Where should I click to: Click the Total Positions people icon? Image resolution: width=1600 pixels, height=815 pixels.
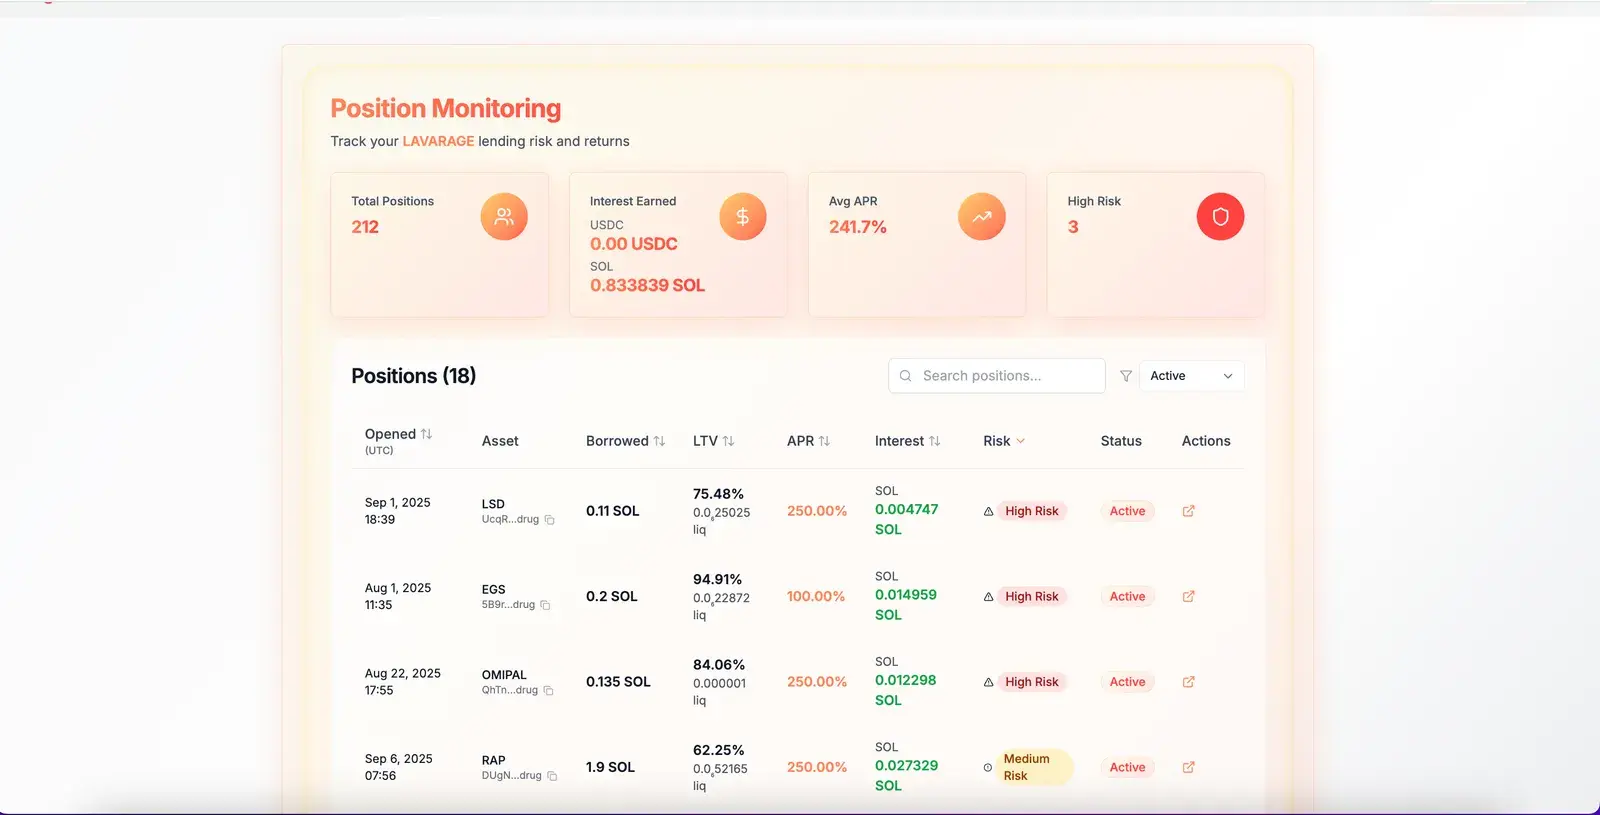(x=504, y=217)
